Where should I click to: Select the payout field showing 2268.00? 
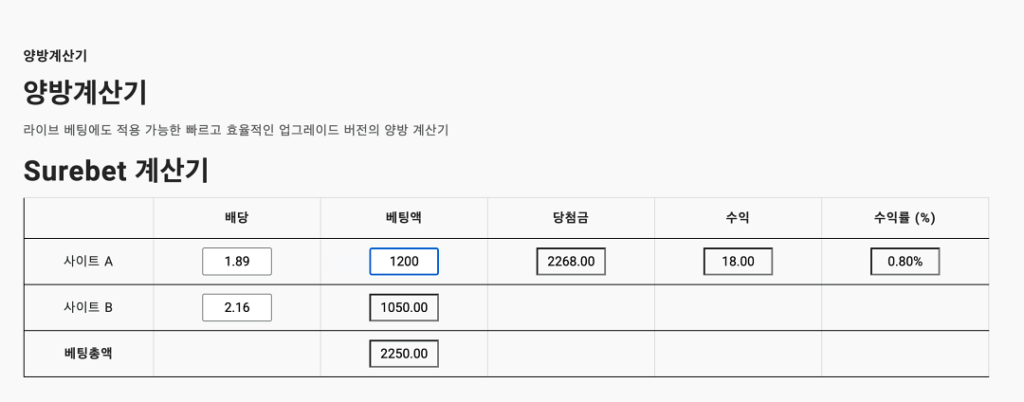[571, 262]
